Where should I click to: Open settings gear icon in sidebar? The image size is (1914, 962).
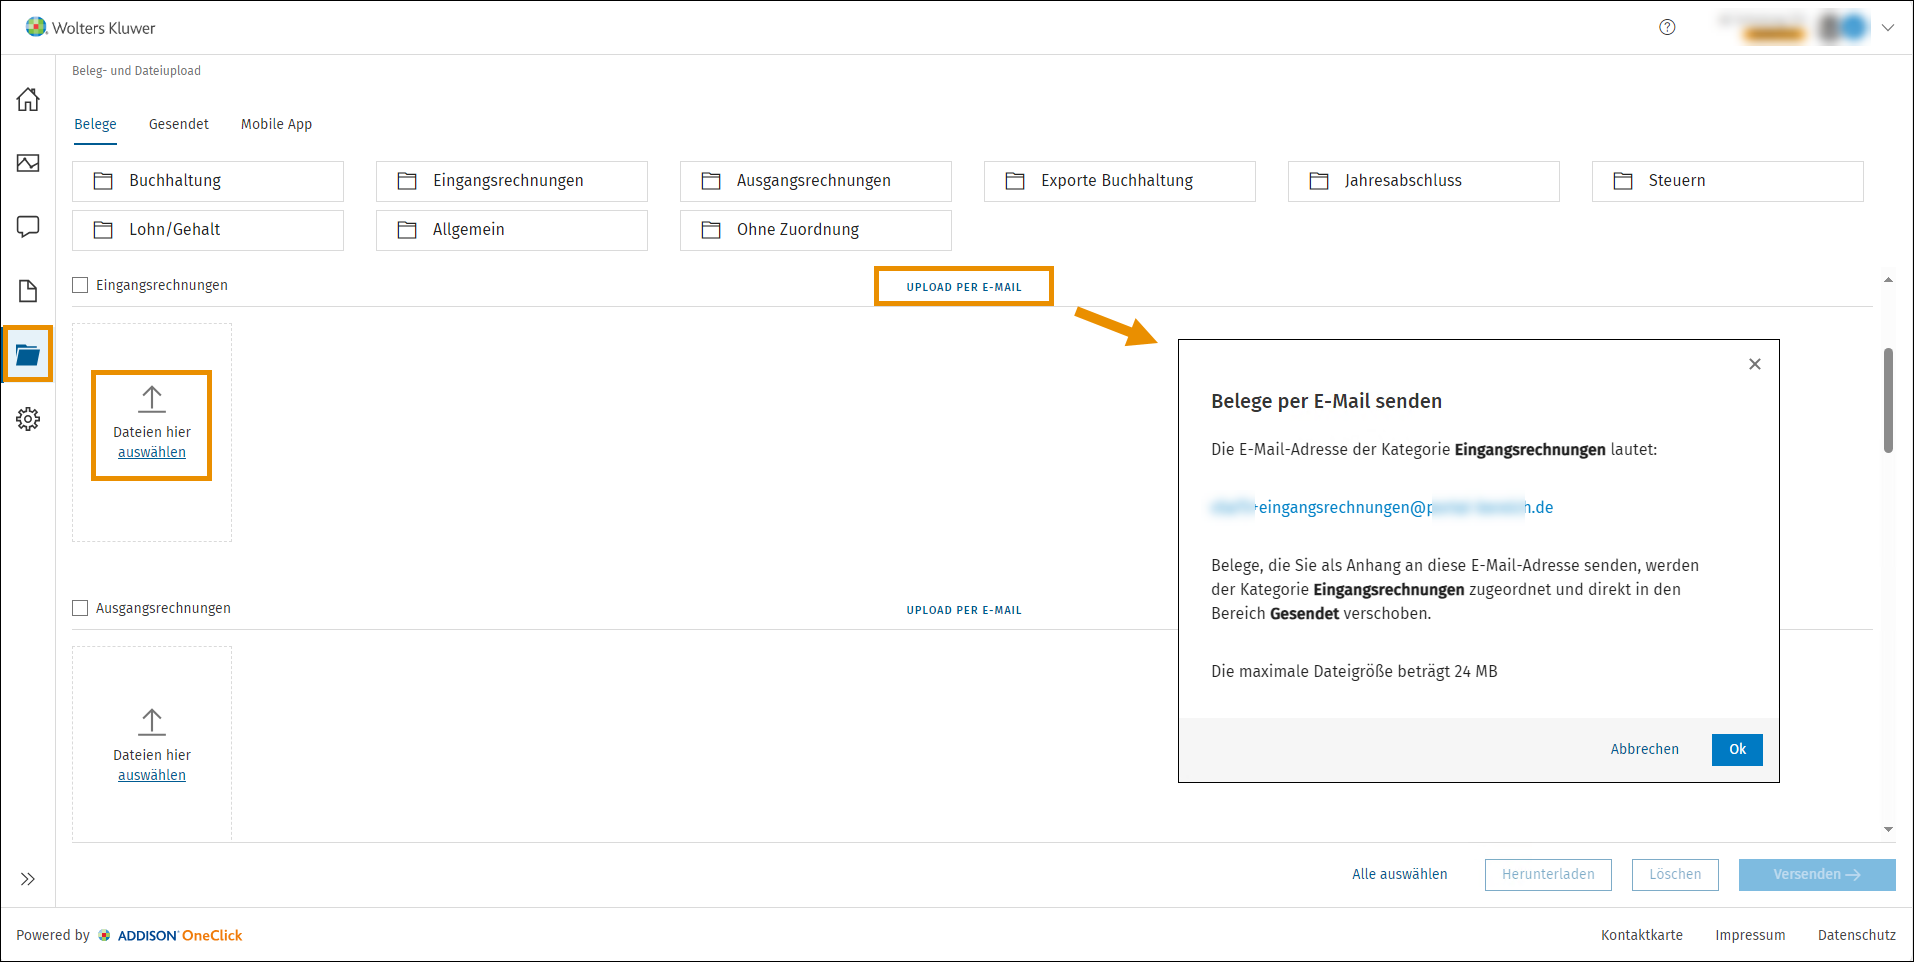point(28,419)
